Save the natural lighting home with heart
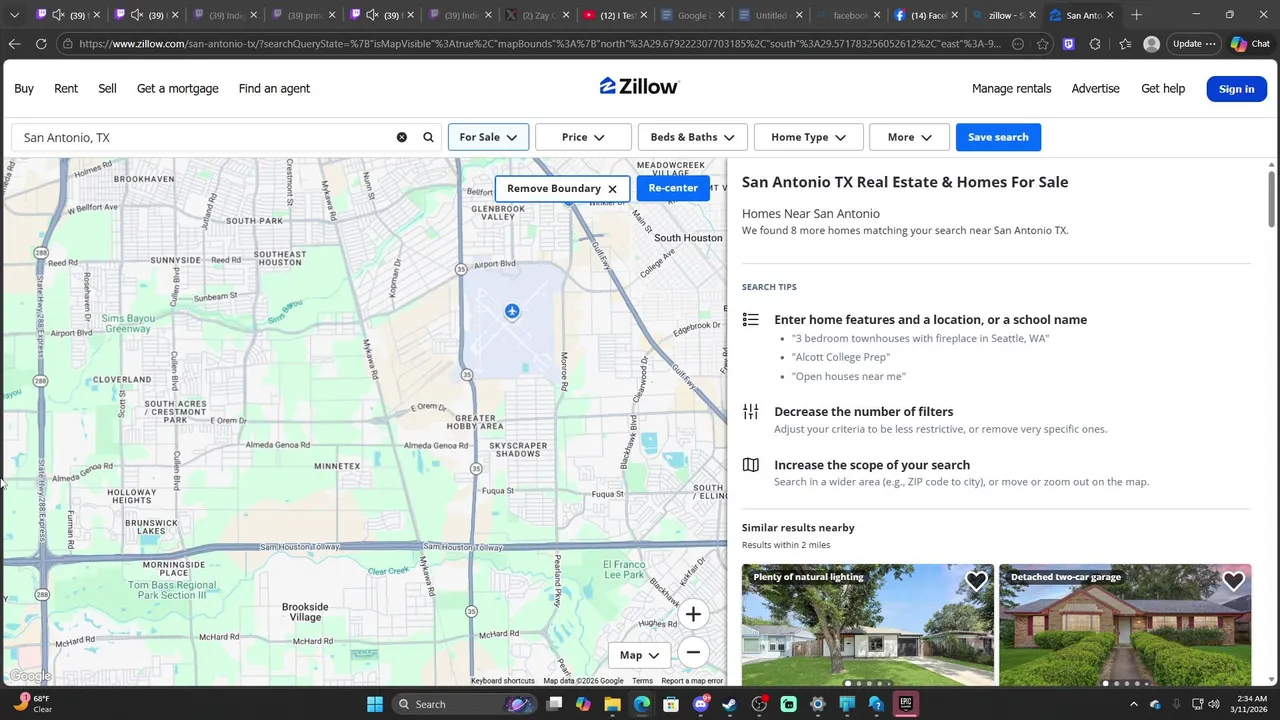This screenshot has height=720, width=1280. click(x=976, y=581)
